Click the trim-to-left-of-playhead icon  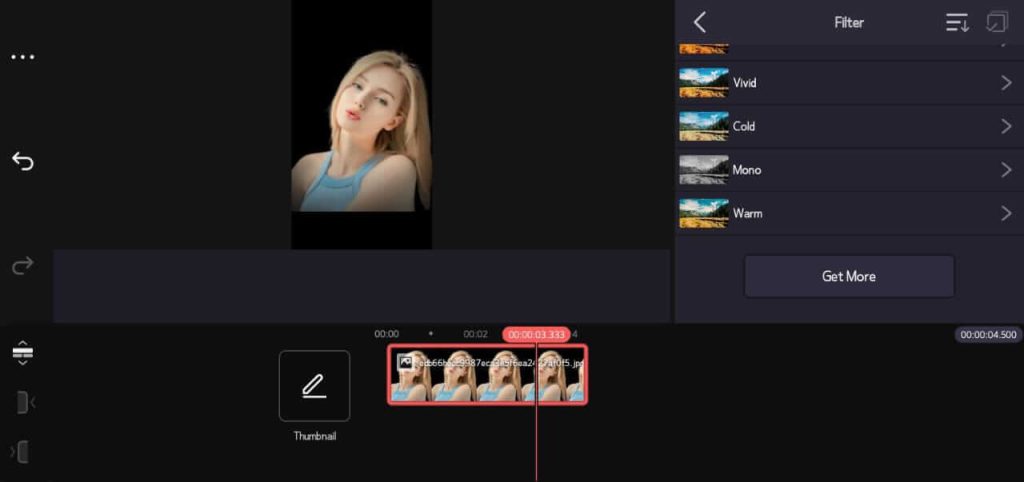[25, 402]
